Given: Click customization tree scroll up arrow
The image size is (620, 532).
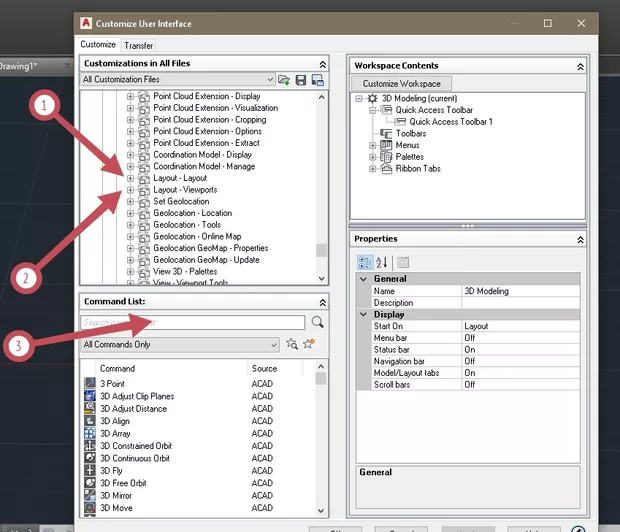Looking at the screenshot, I should [321, 97].
